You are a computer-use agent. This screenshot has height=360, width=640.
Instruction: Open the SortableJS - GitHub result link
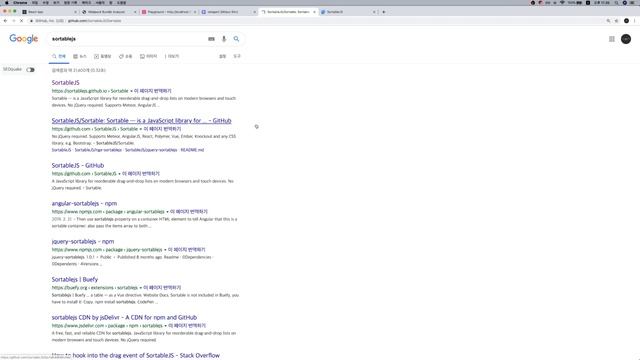[x=78, y=165]
